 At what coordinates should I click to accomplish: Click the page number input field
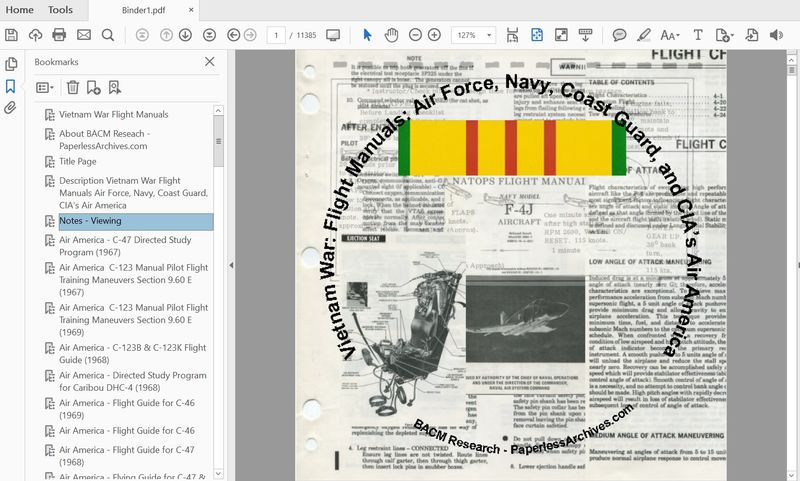coord(276,35)
